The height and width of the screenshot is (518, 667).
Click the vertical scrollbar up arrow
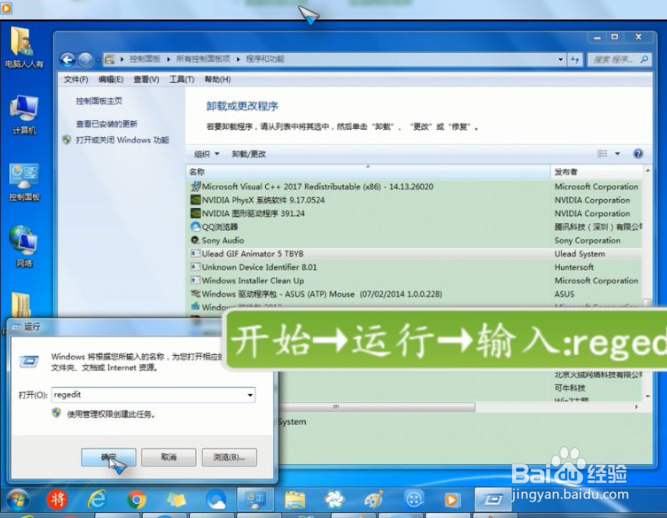tap(647, 171)
